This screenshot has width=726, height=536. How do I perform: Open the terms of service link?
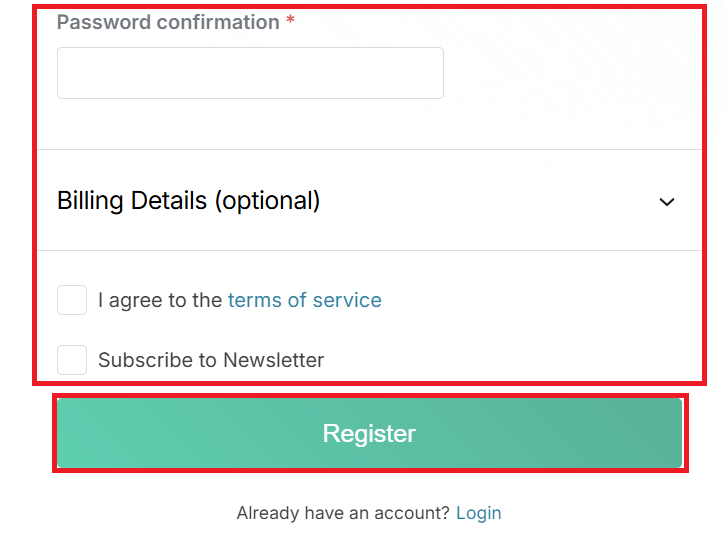(304, 300)
